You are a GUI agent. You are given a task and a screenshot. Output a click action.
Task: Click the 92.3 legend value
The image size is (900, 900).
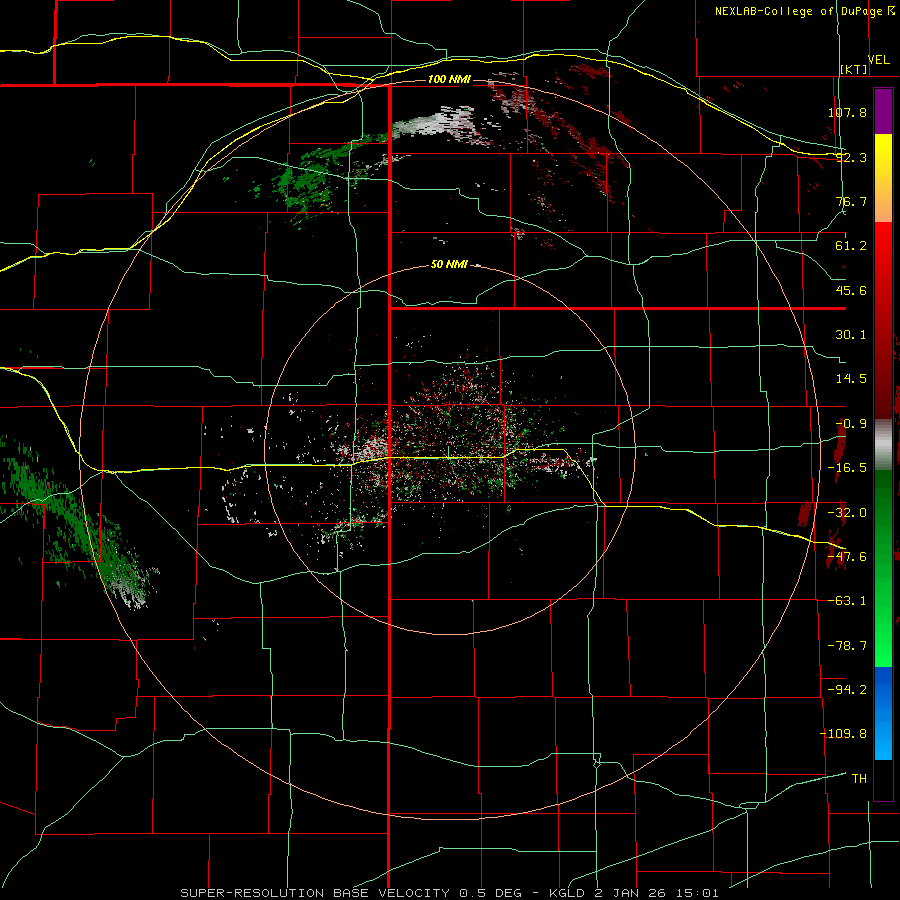click(851, 157)
